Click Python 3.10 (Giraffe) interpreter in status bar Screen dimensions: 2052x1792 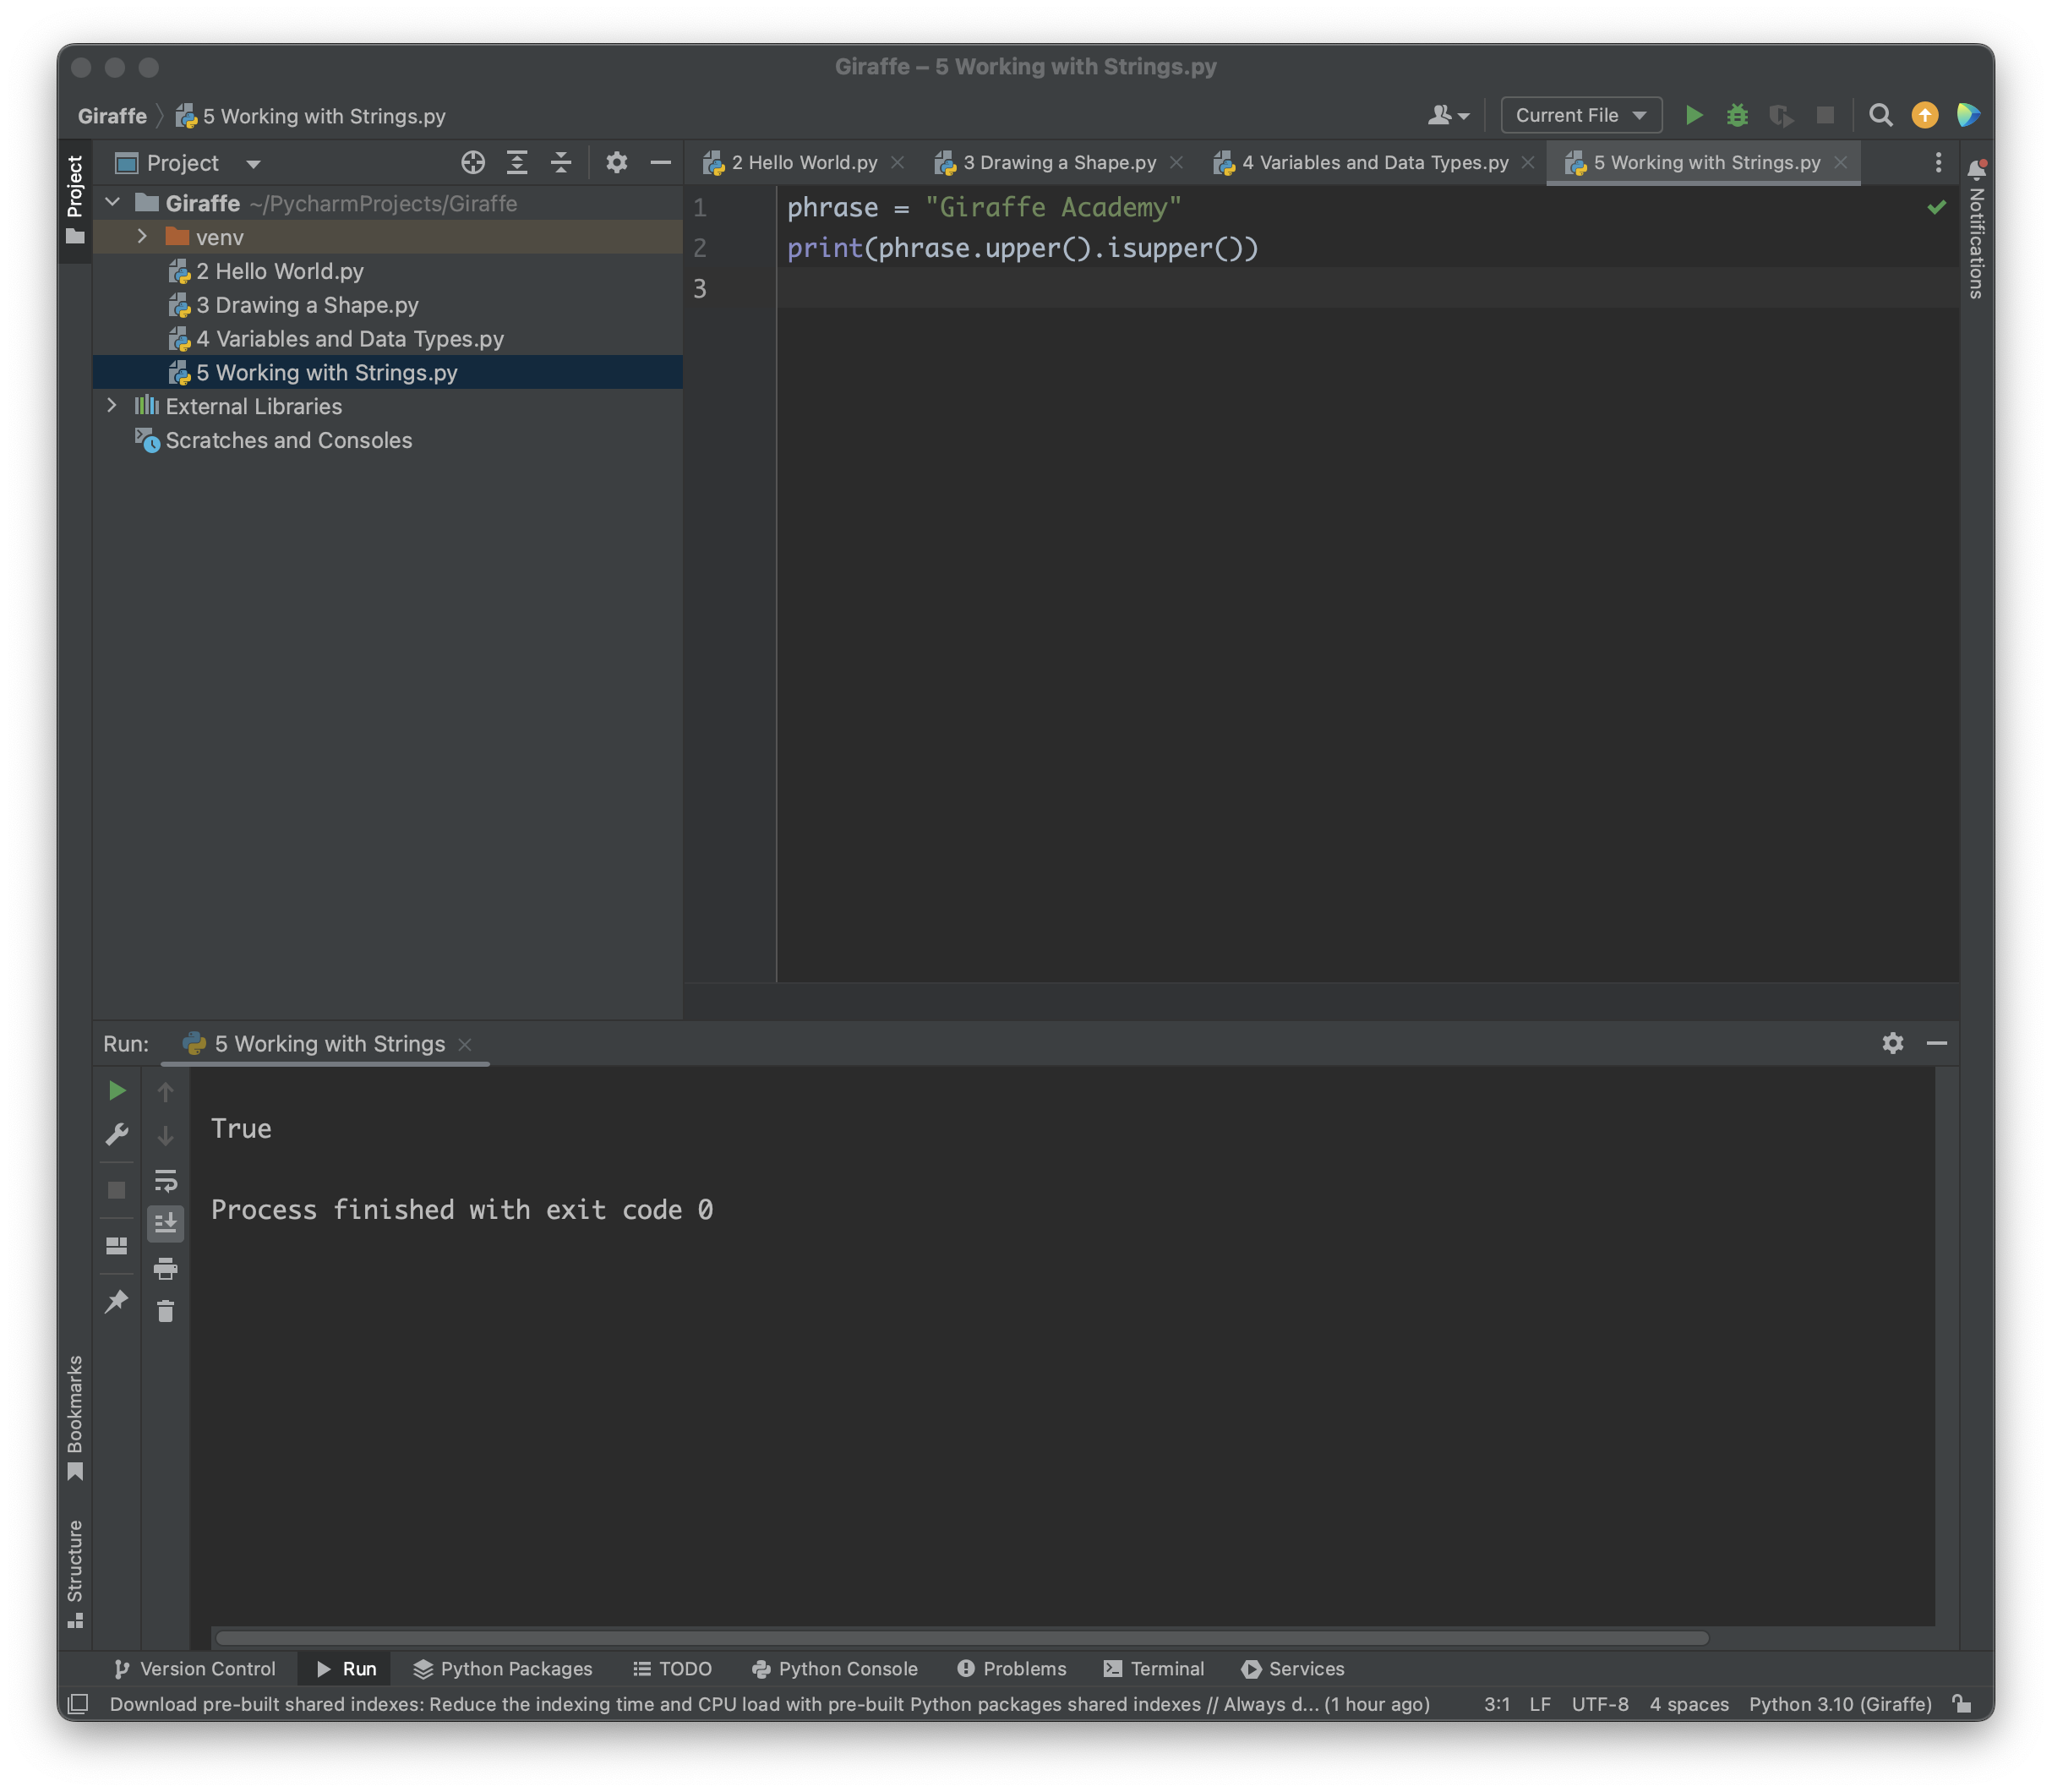tap(1839, 1704)
